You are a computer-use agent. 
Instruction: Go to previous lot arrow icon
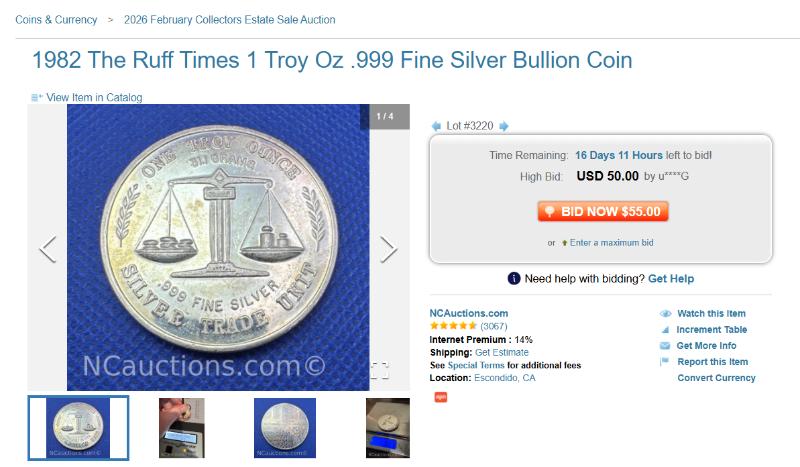point(436,126)
